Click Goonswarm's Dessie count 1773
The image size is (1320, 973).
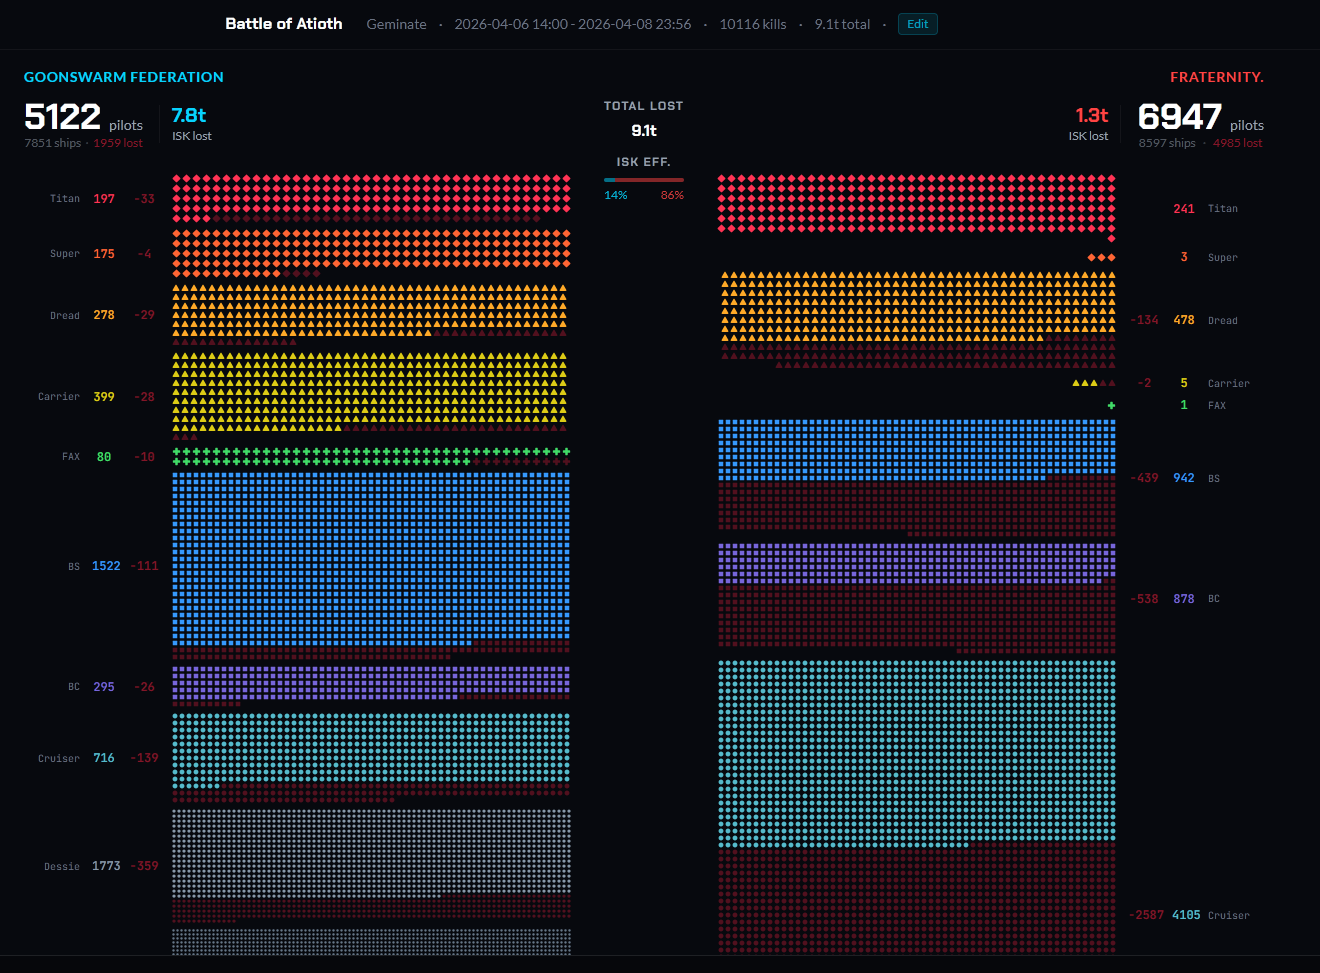click(106, 866)
